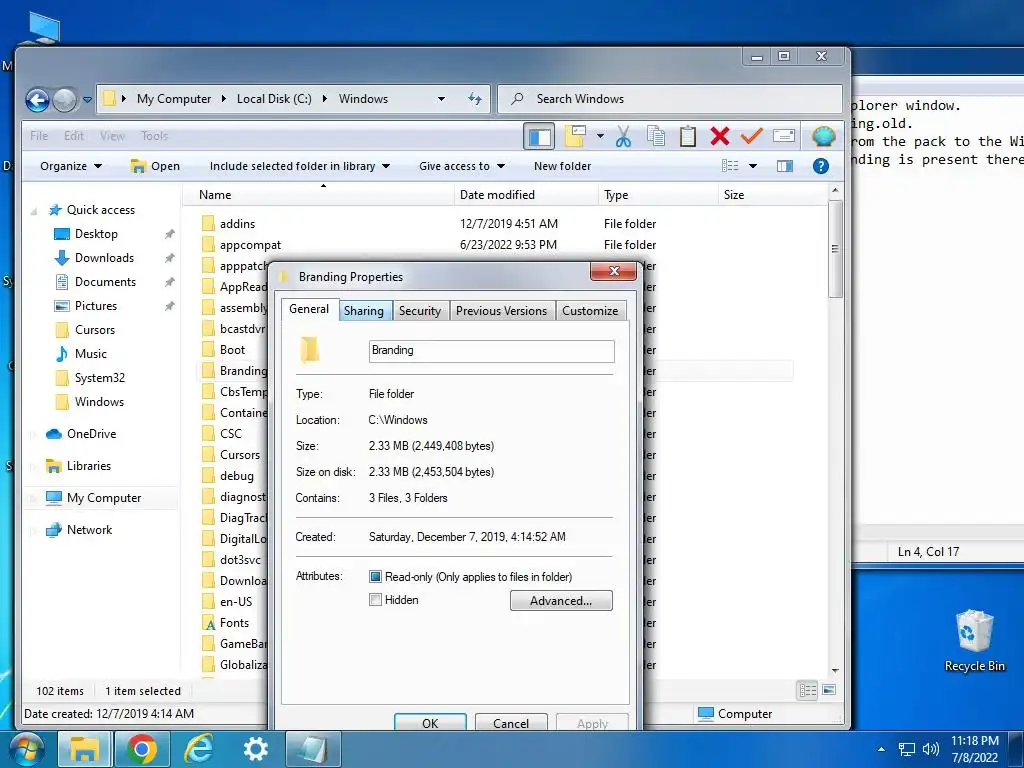Select My Computer in navigation pane
This screenshot has width=1024, height=768.
click(104, 498)
